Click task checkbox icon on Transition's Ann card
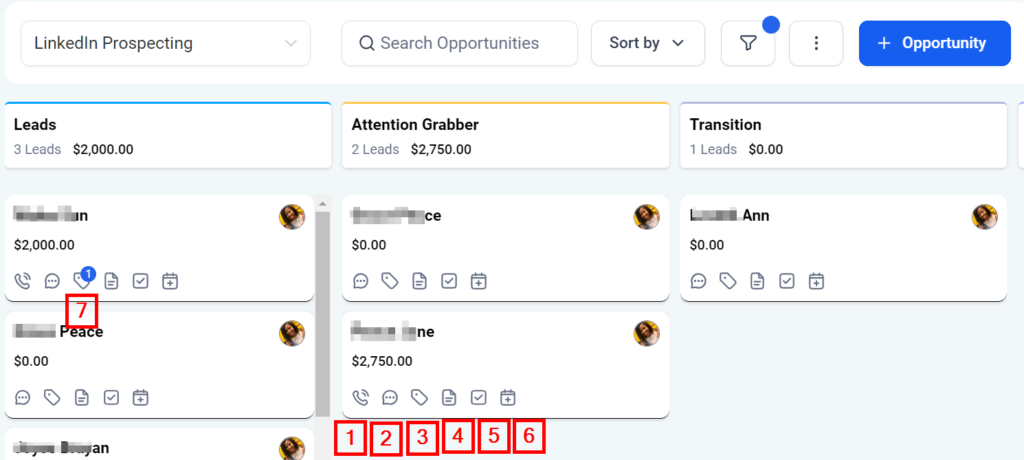Screen dimensions: 1024x460 pyautogui.click(x=788, y=281)
